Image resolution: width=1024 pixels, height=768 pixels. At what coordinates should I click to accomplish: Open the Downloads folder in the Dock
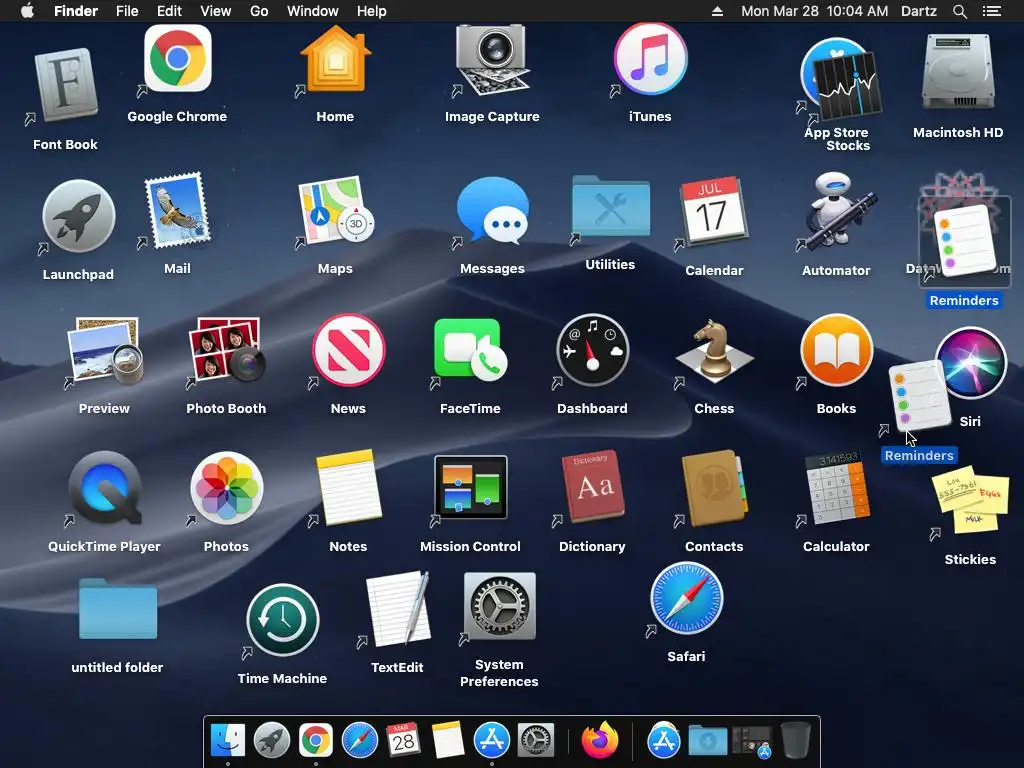(x=708, y=741)
